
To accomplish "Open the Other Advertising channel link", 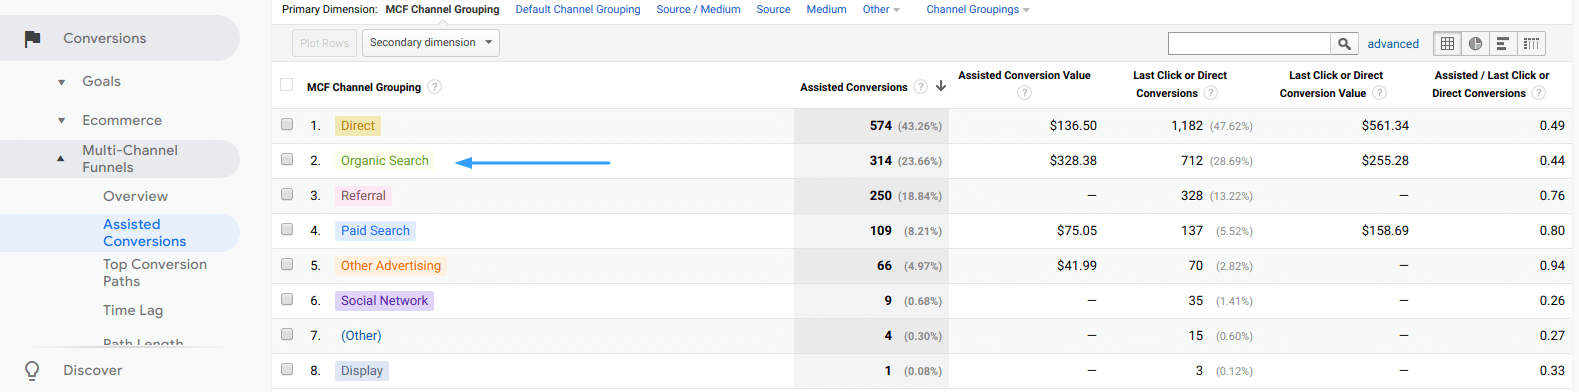I will [x=391, y=266].
